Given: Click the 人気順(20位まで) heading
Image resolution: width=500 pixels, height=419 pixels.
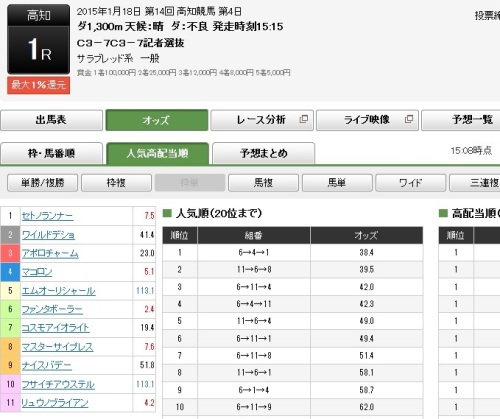Looking at the screenshot, I should coord(219,213).
